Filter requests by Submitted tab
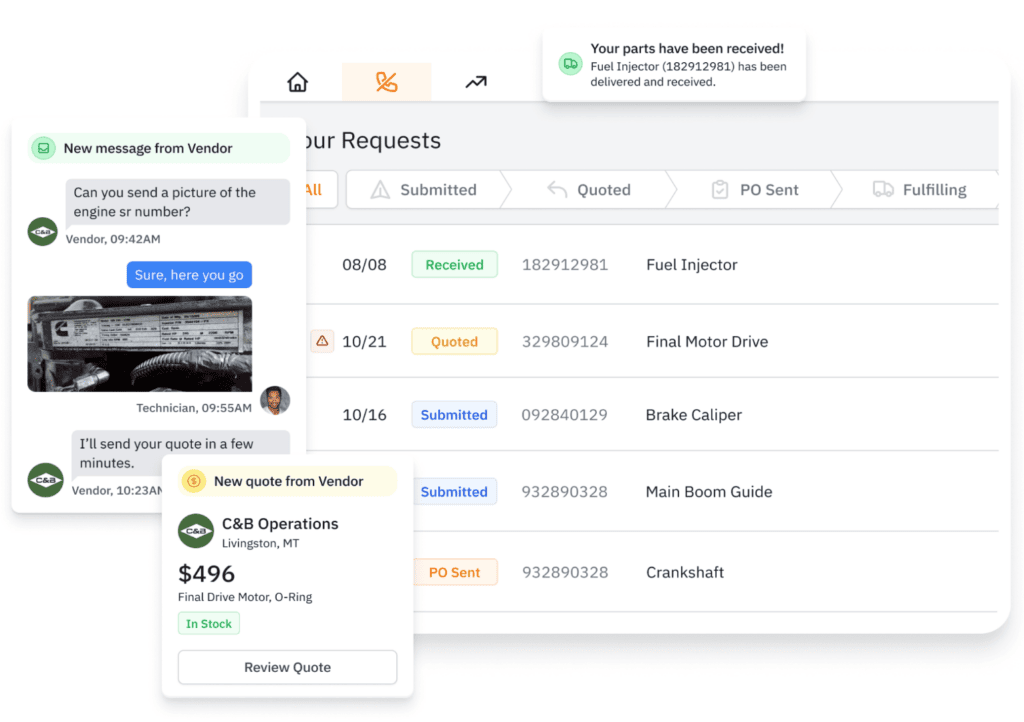This screenshot has width=1024, height=722. 425,190
